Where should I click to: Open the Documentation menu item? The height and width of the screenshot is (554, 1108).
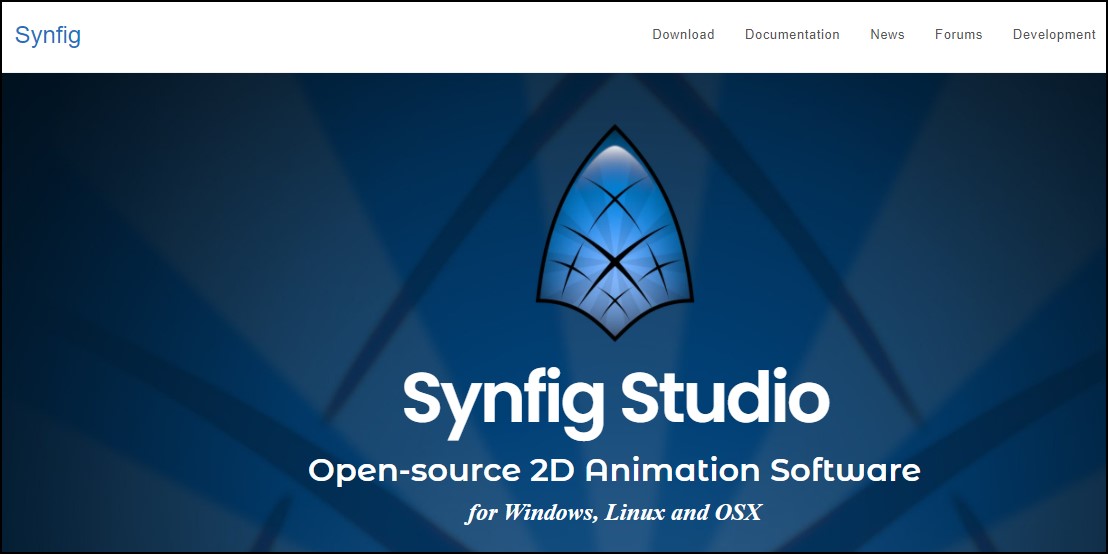(792, 35)
